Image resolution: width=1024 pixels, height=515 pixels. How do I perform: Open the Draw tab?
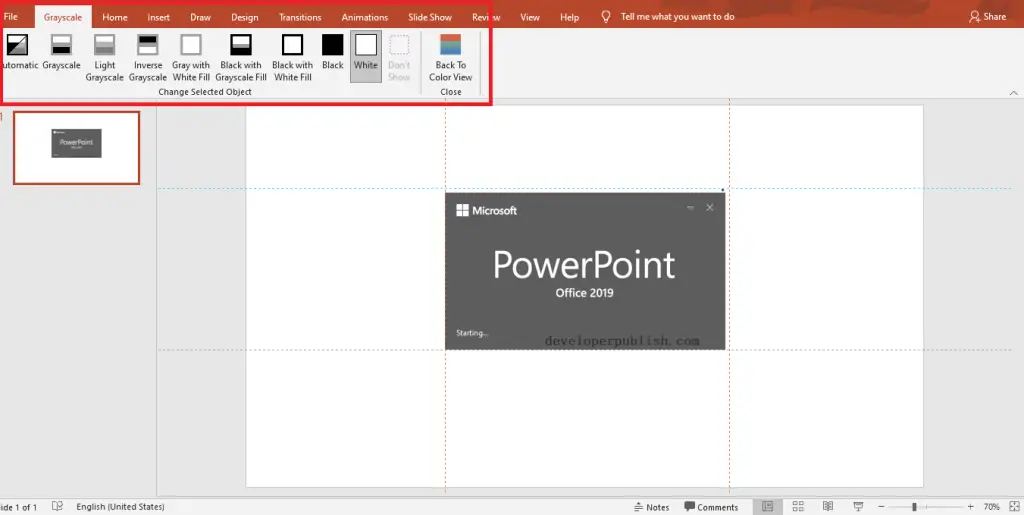pos(200,17)
